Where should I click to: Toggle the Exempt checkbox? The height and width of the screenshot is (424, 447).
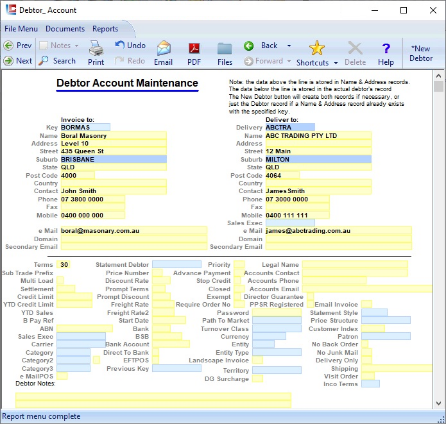point(237,296)
